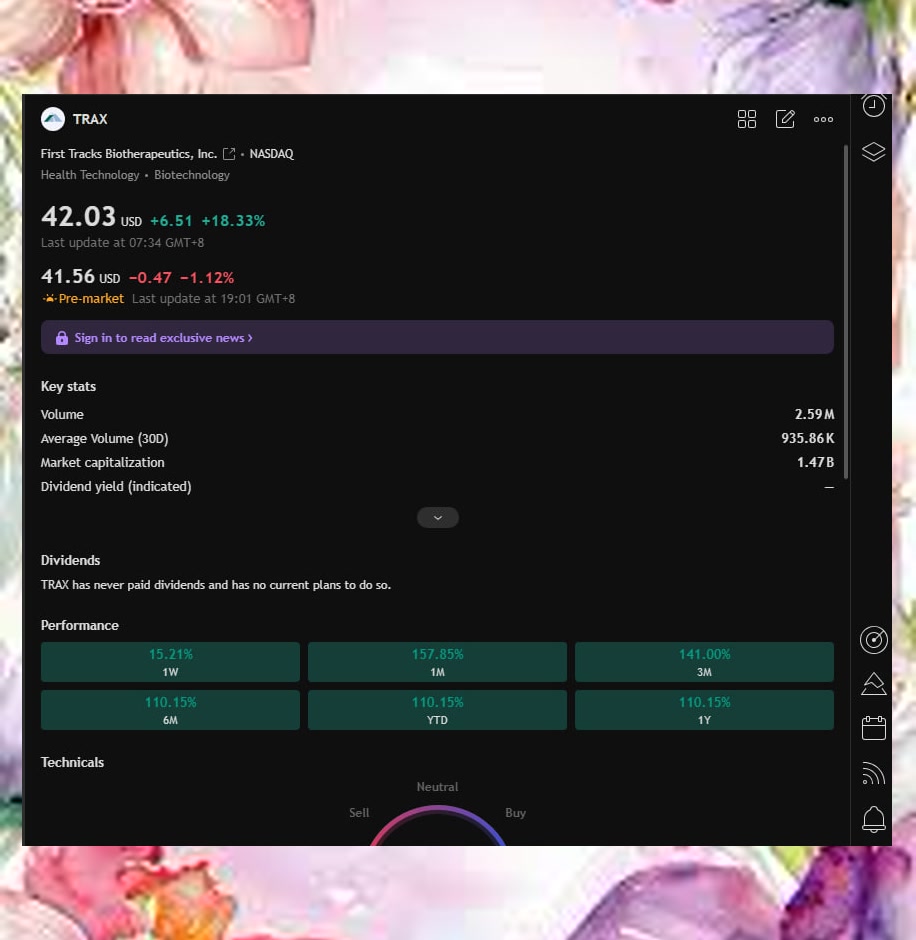This screenshot has height=940, width=916.
Task: Open external link icon beside company name
Action: 228,154
